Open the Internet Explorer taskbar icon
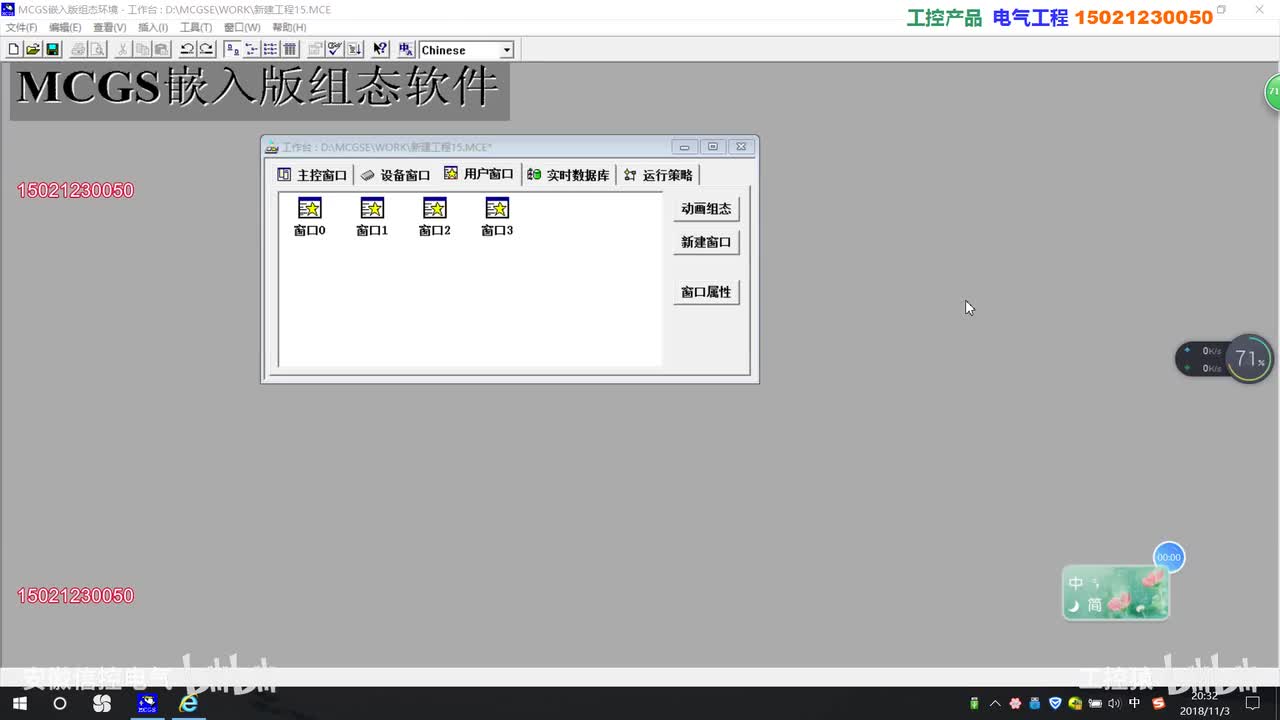The image size is (1280, 720). pyautogui.click(x=188, y=704)
